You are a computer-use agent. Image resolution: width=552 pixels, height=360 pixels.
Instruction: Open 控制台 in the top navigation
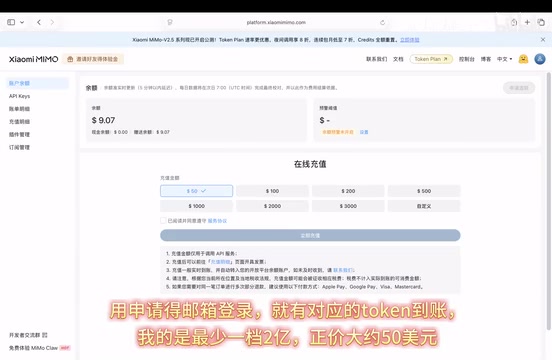tap(466, 59)
